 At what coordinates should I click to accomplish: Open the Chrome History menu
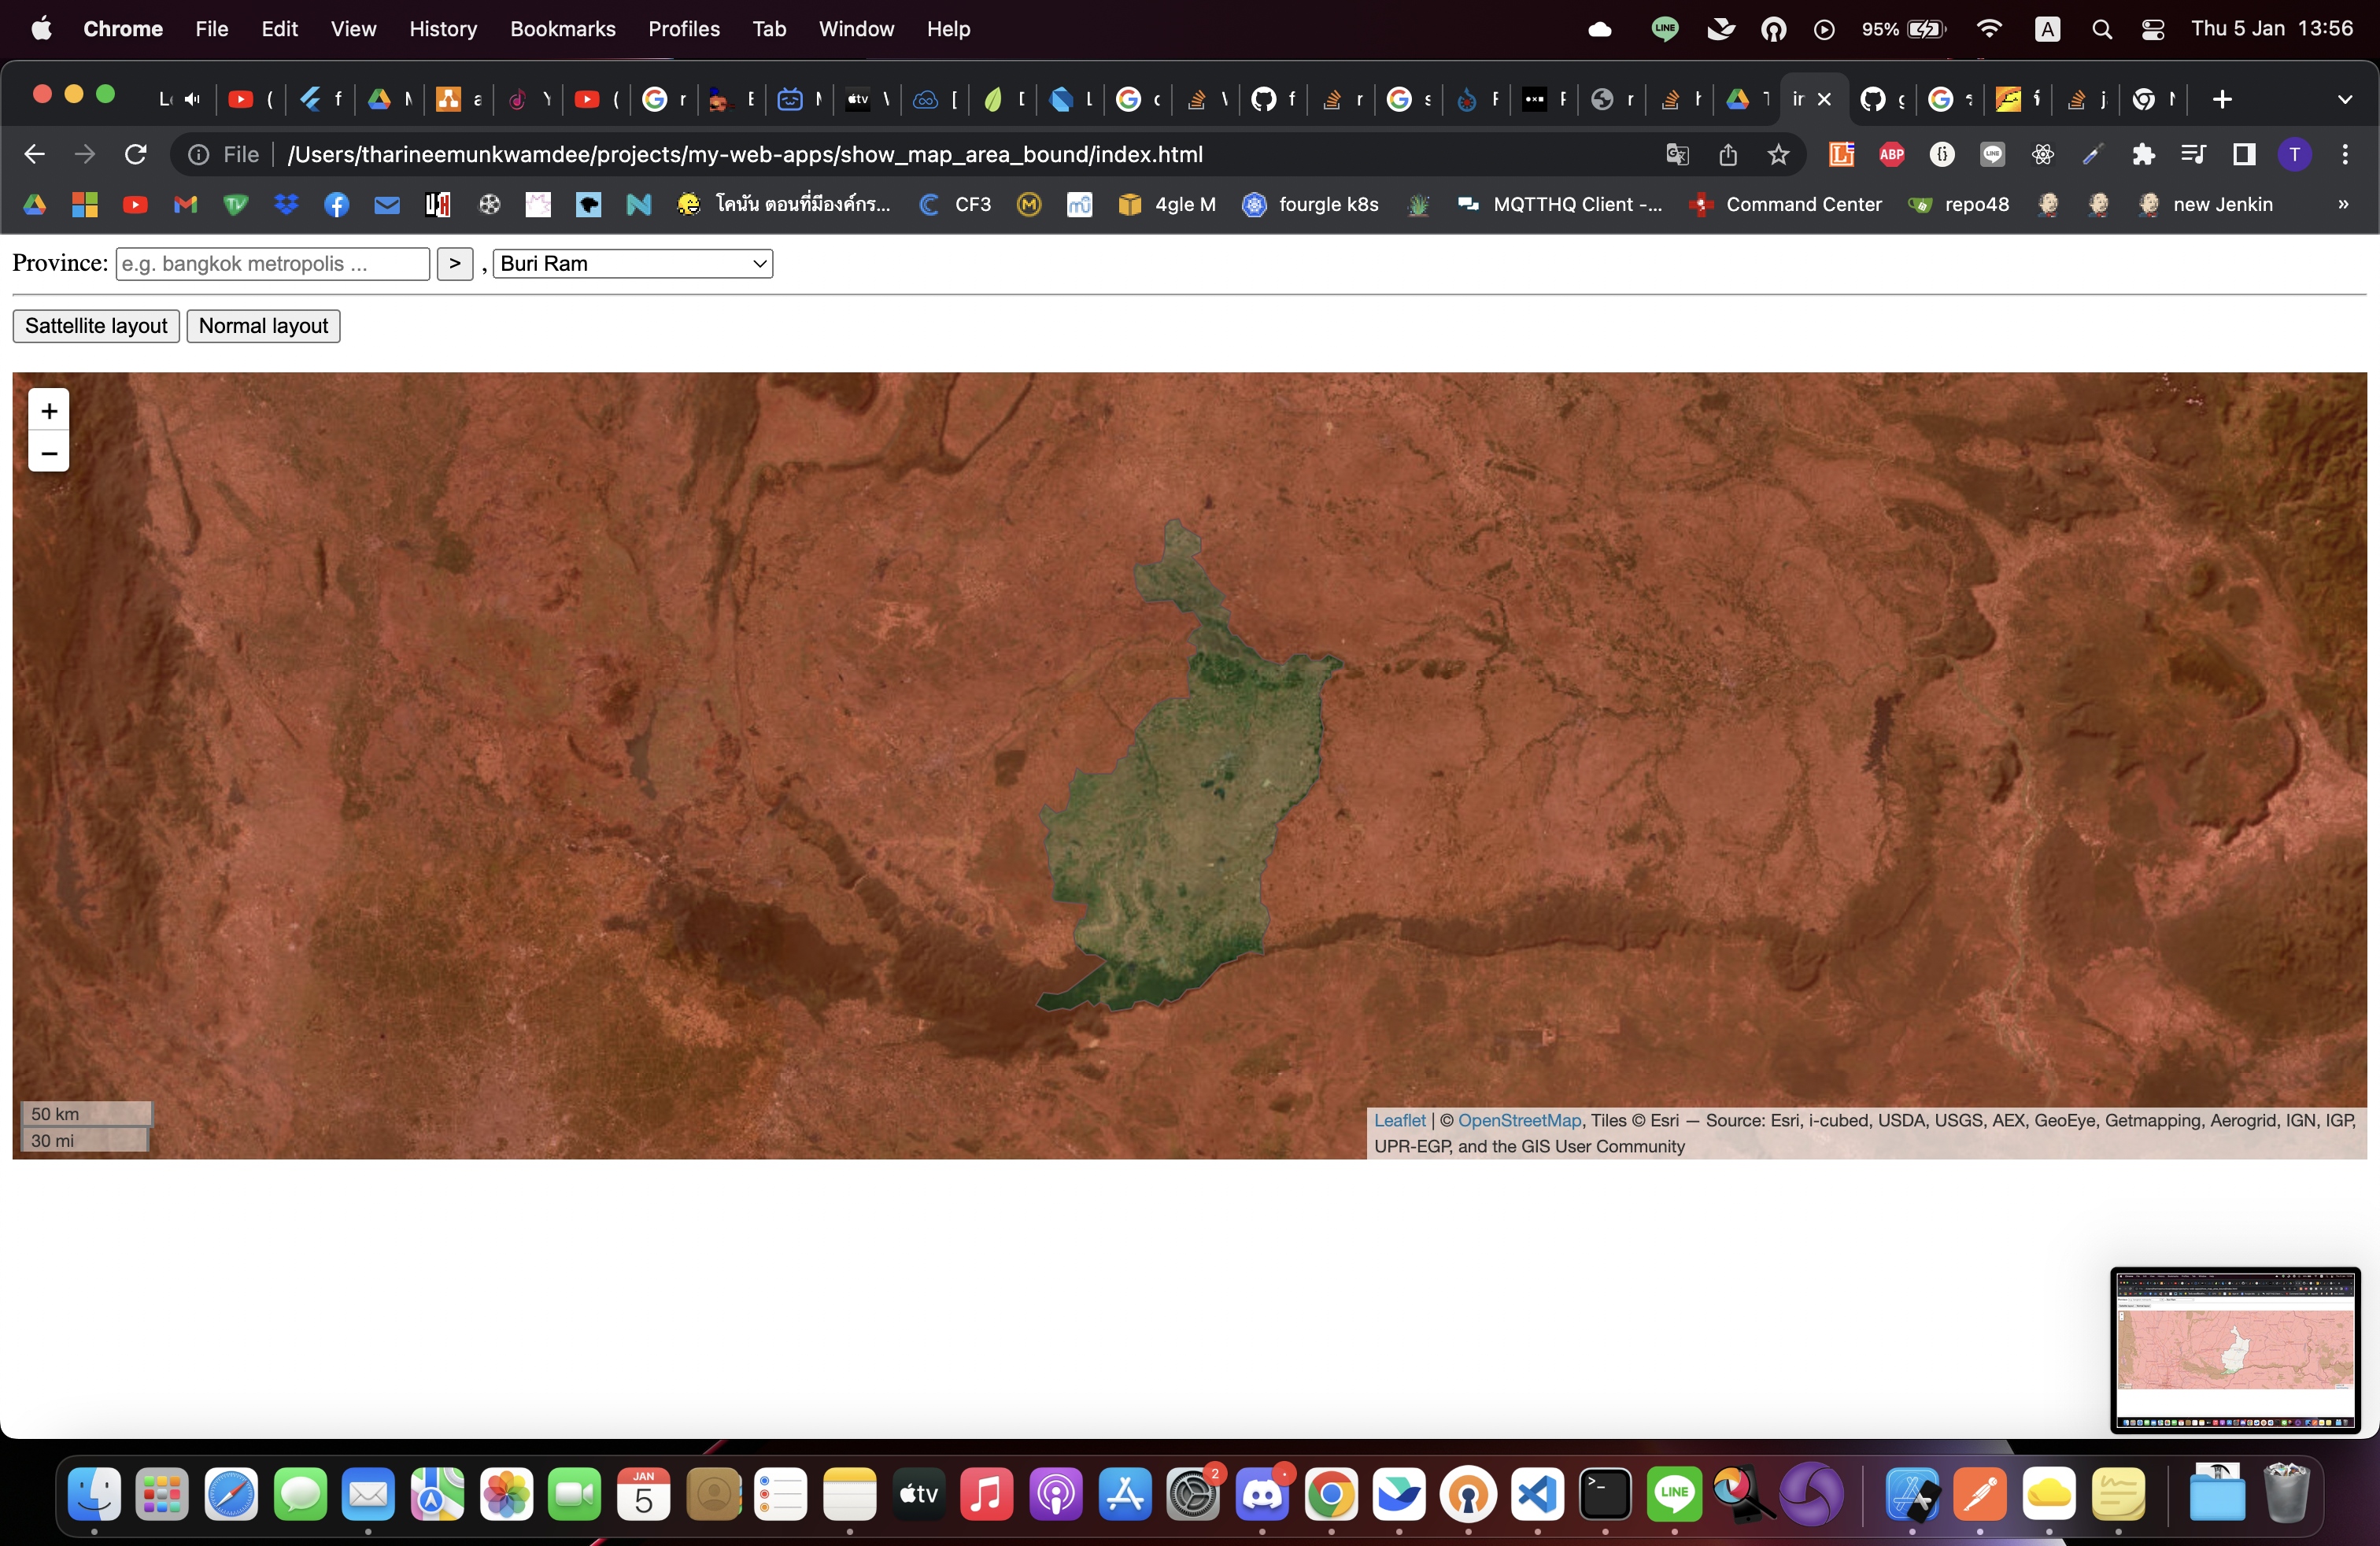pyautogui.click(x=441, y=28)
